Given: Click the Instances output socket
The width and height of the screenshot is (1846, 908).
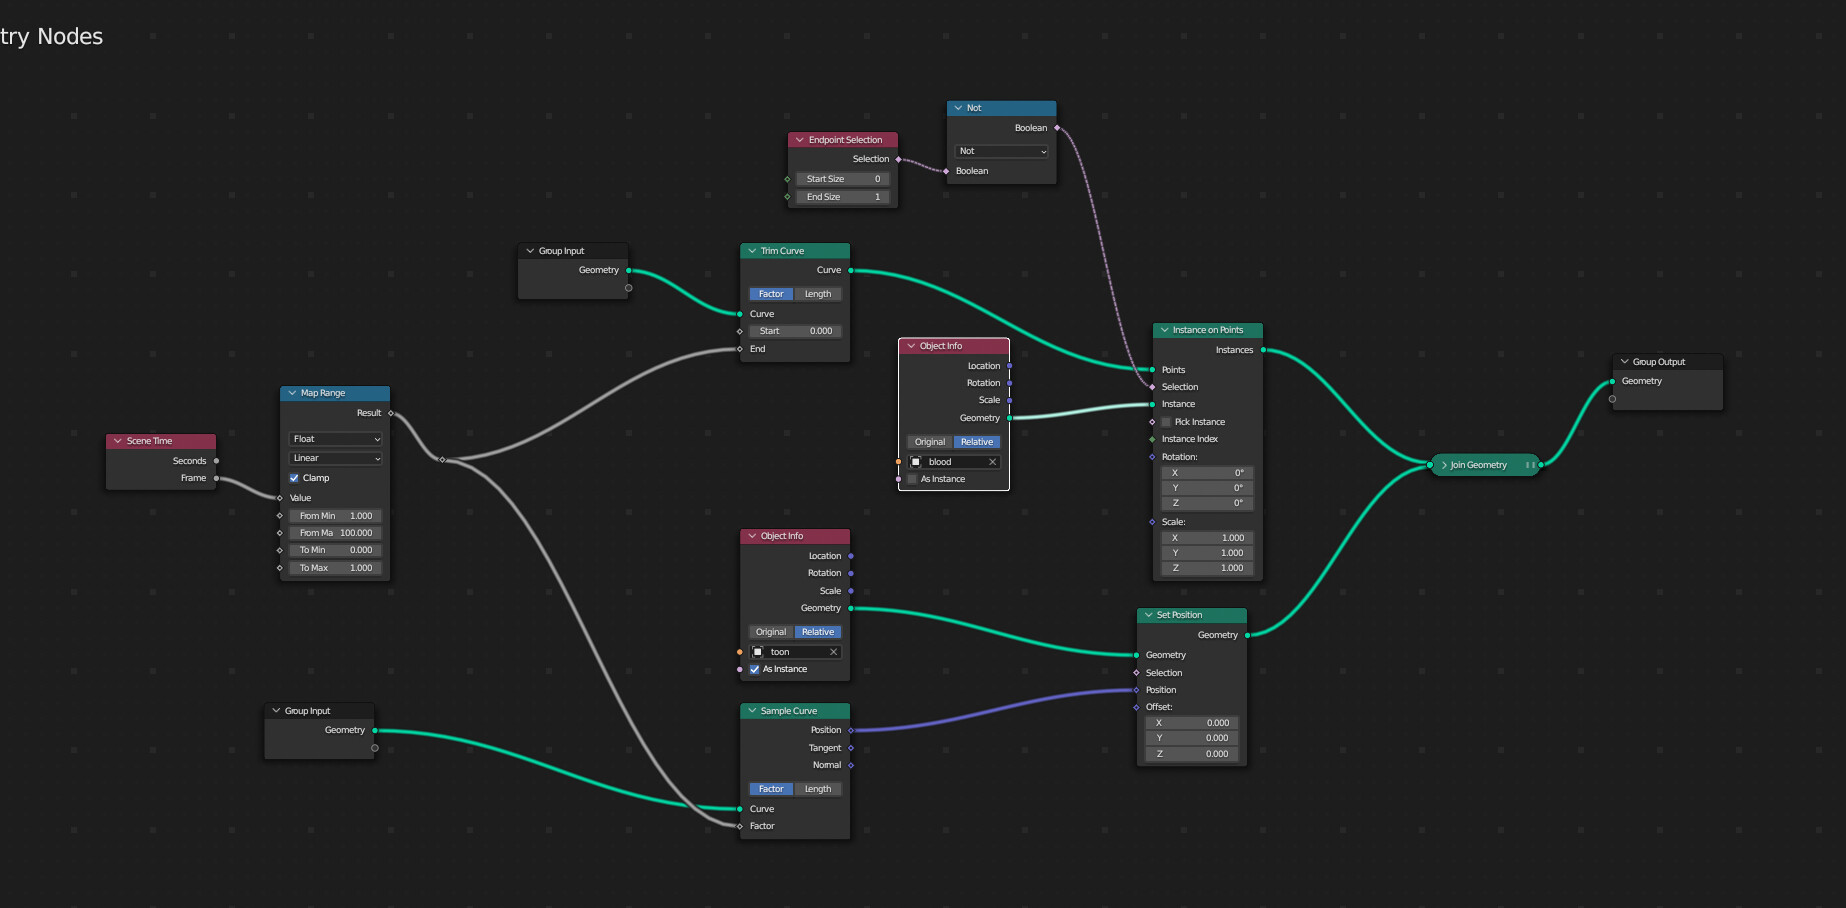Looking at the screenshot, I should point(1263,350).
